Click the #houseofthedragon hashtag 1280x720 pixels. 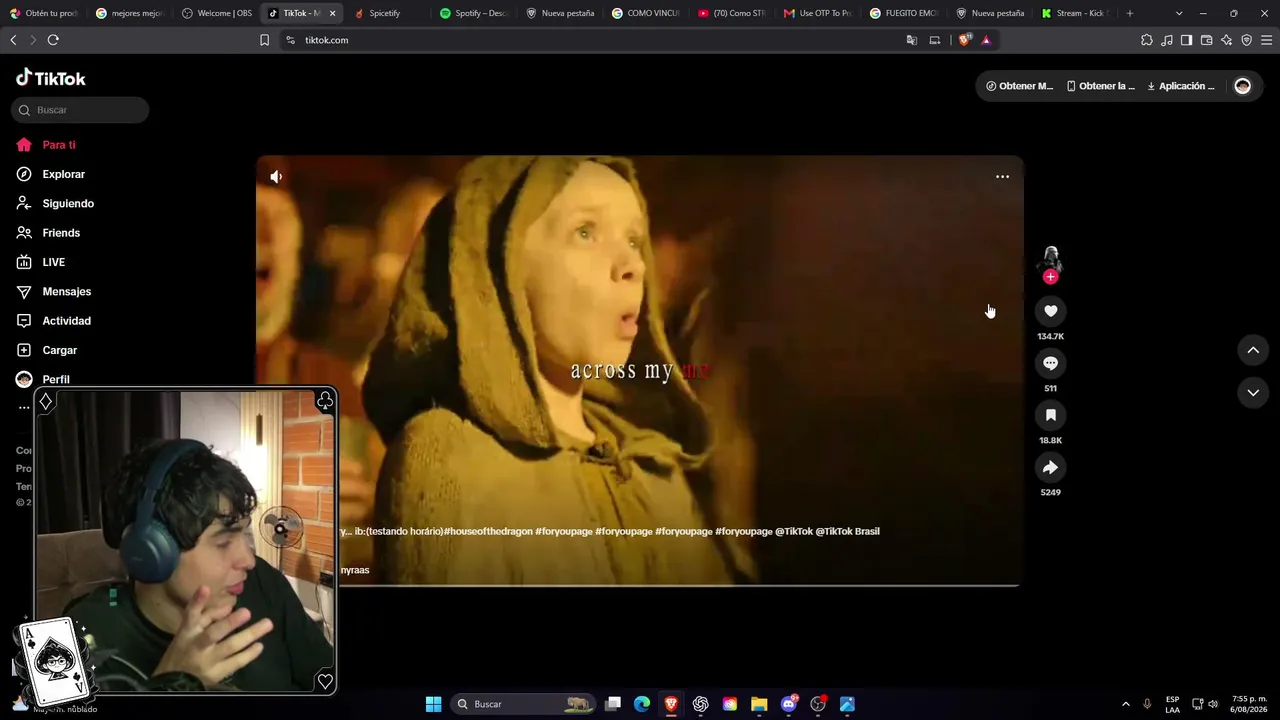(487, 531)
